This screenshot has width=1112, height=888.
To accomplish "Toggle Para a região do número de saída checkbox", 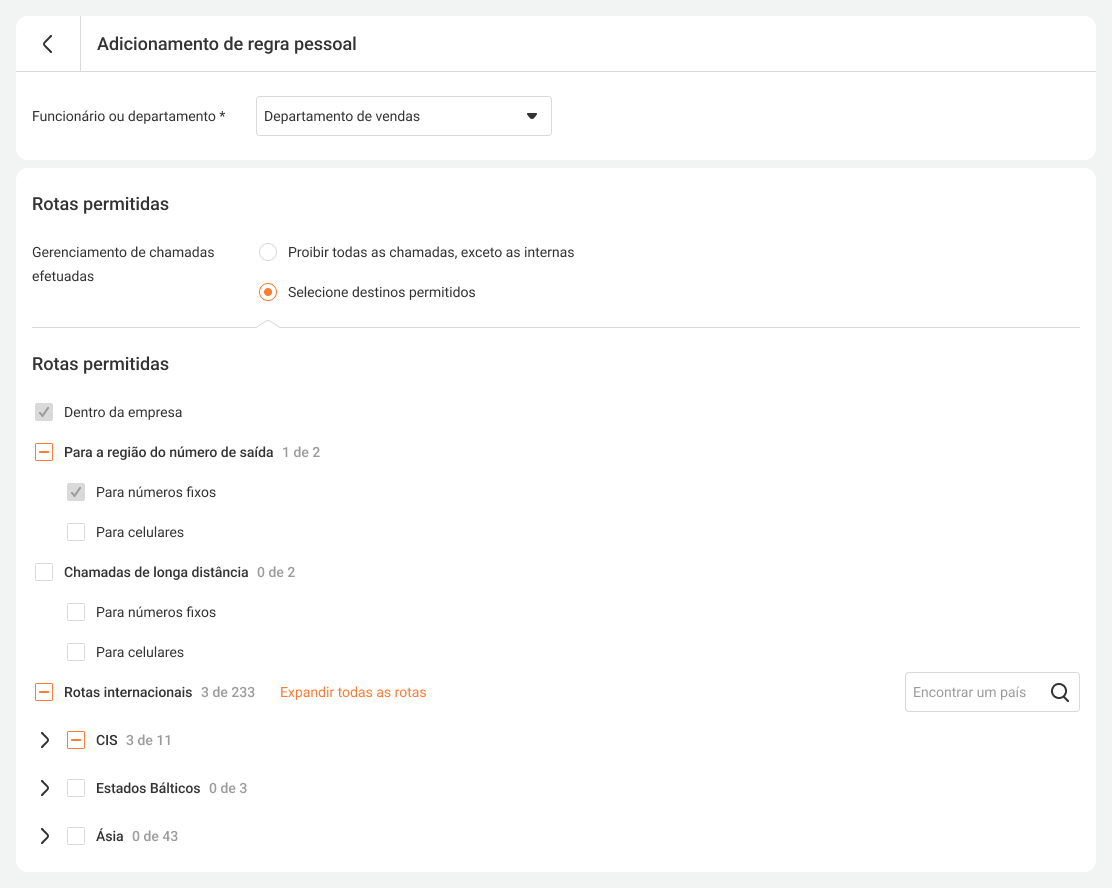I will (x=44, y=452).
